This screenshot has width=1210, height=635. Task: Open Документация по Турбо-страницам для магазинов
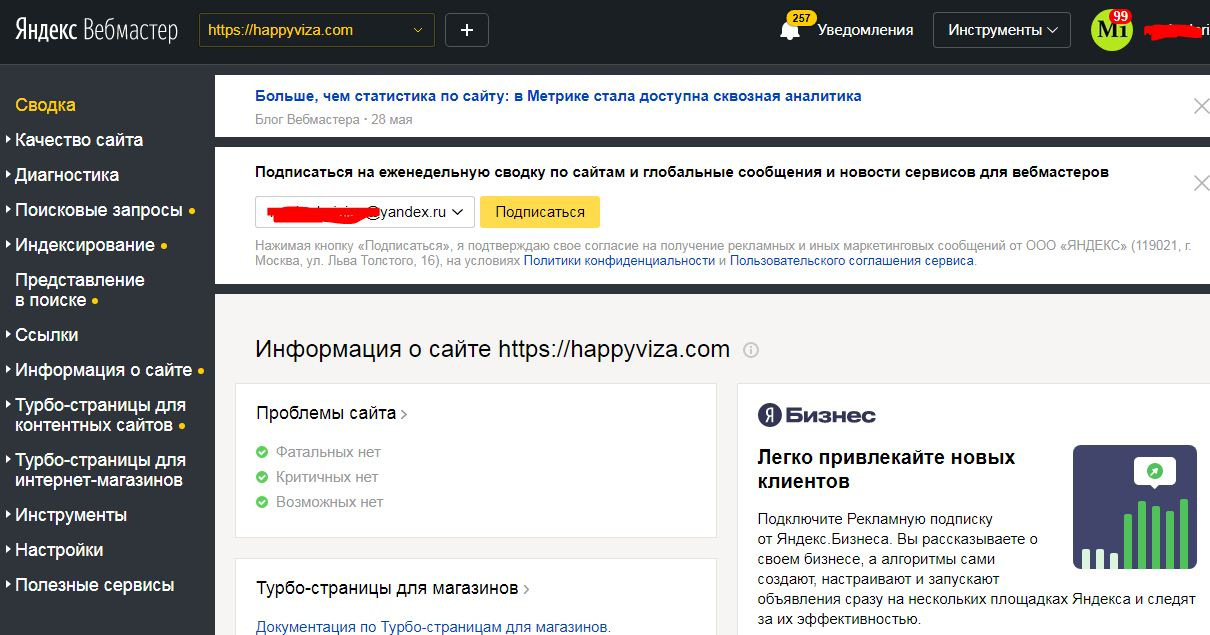[433, 627]
